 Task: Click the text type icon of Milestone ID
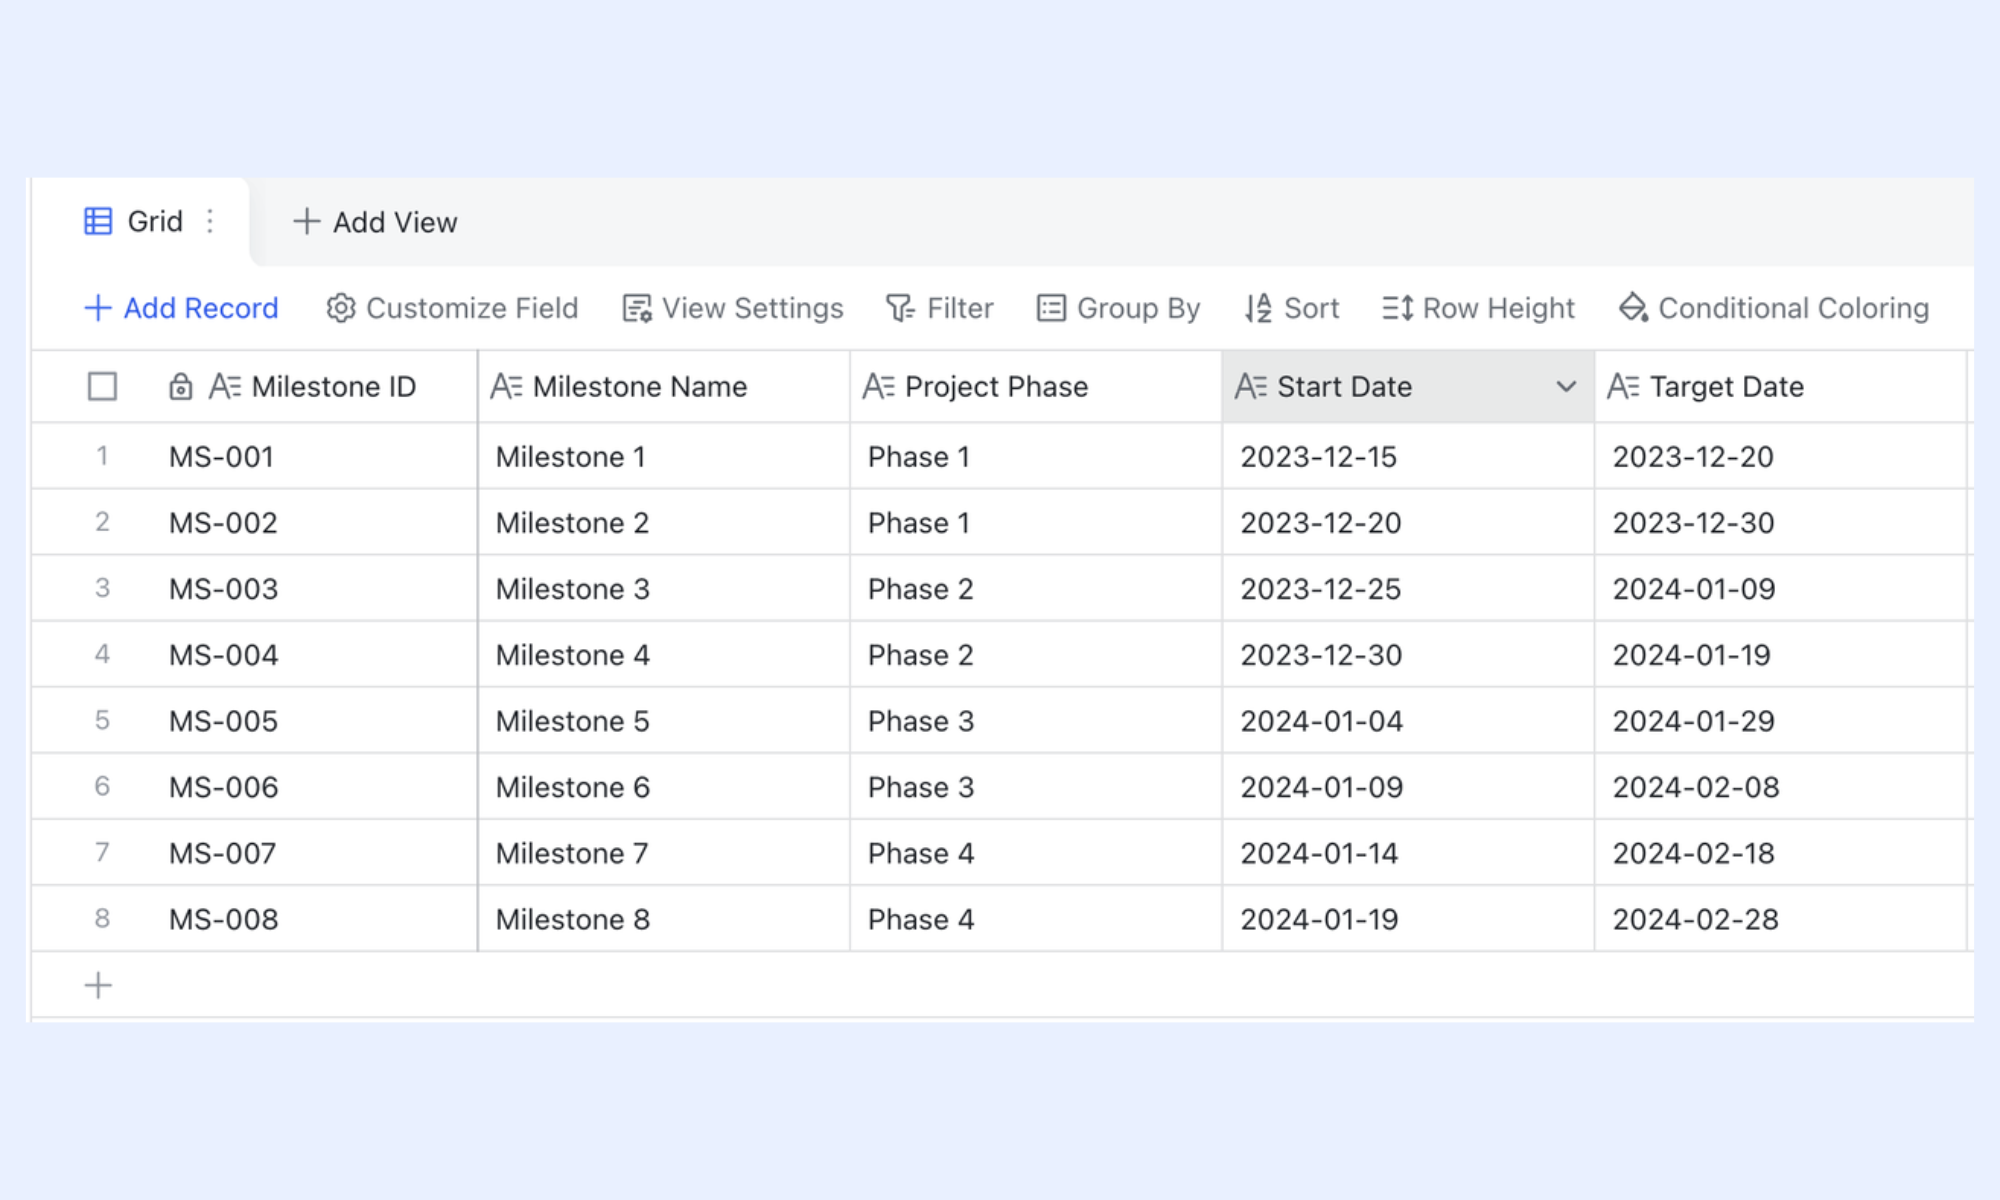(x=225, y=386)
